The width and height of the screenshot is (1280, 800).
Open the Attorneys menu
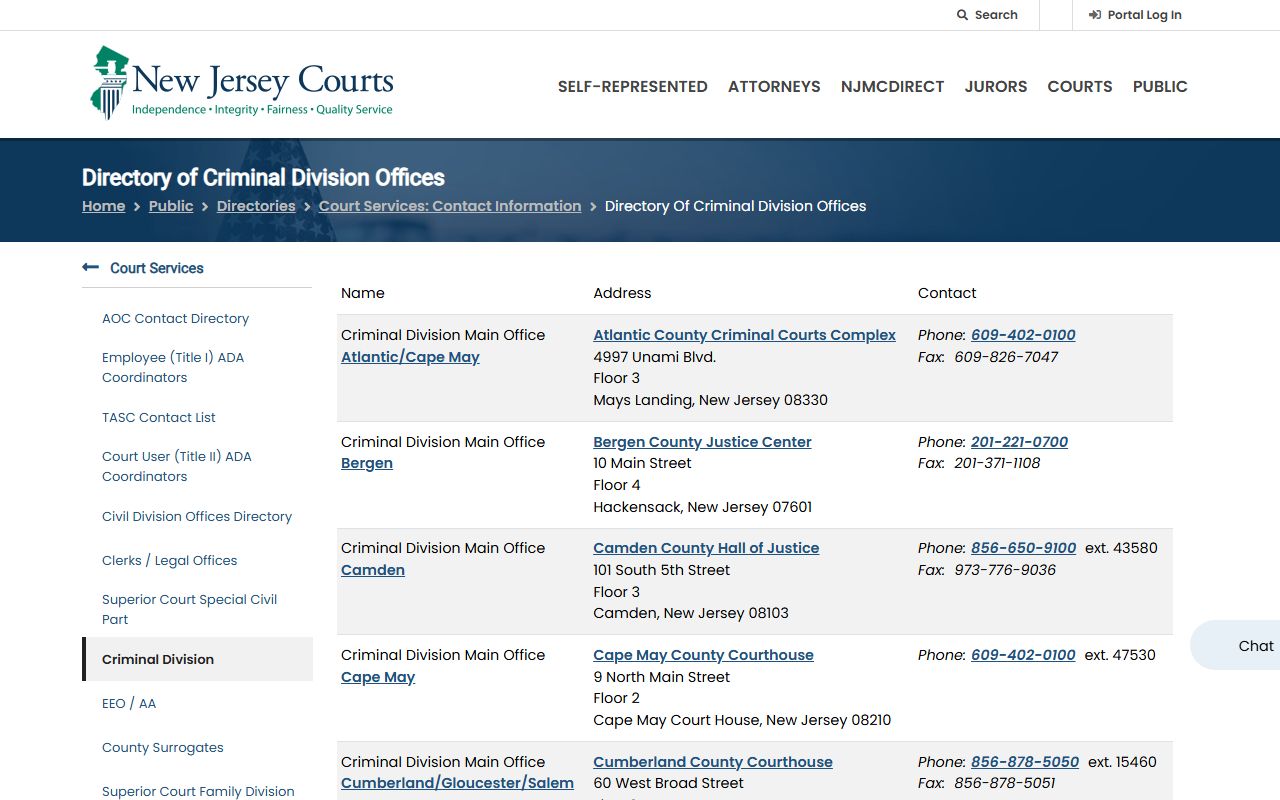[x=774, y=87]
